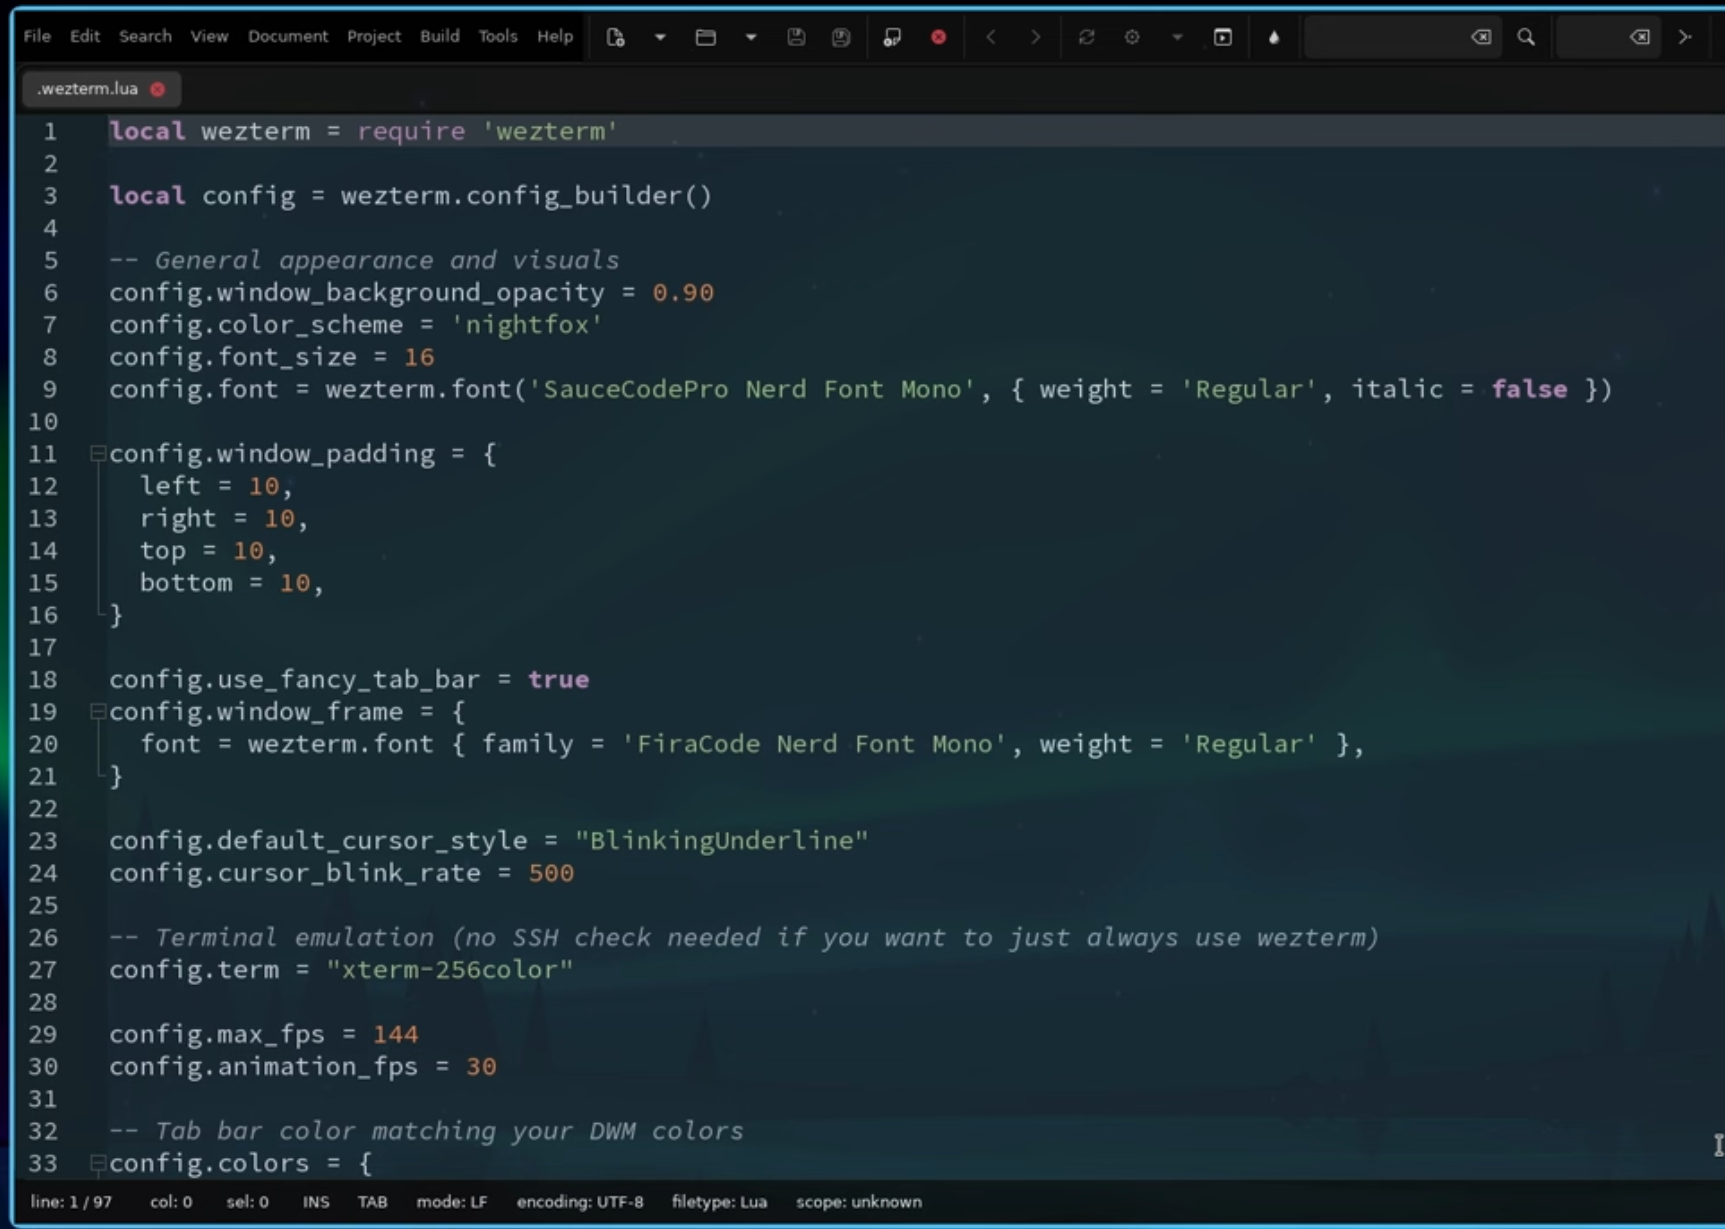Open the Tools menu

[x=498, y=36]
